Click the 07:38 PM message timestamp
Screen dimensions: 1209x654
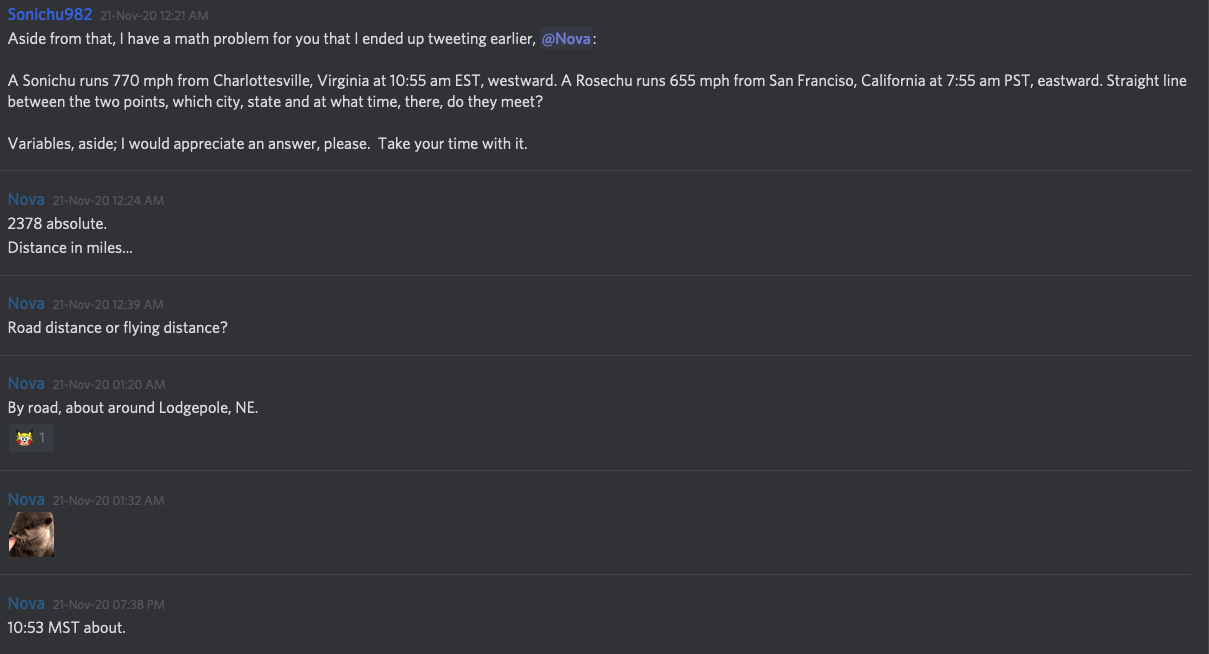[109, 605]
